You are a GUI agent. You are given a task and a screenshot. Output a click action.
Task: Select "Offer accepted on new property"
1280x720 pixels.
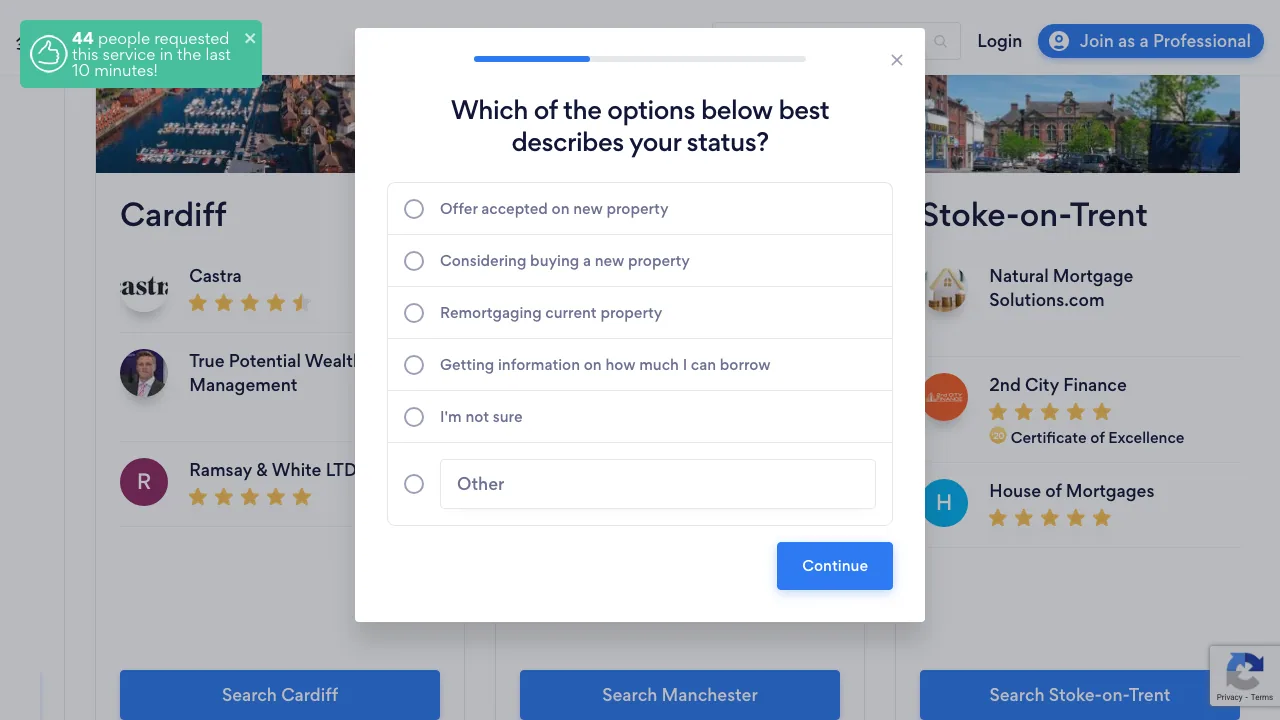pyautogui.click(x=414, y=209)
